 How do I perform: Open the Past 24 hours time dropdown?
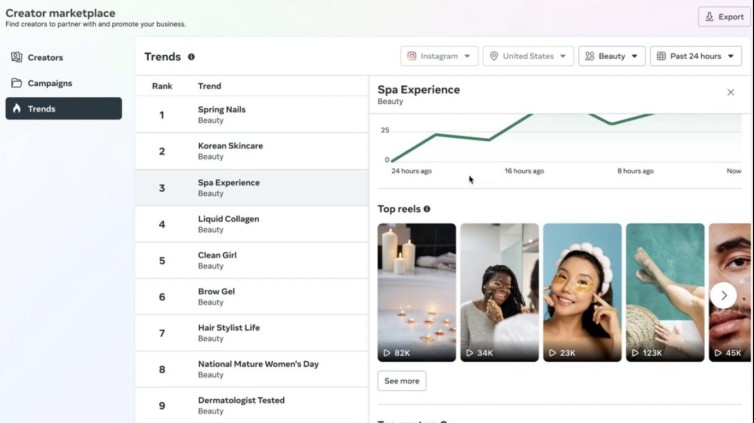click(696, 56)
